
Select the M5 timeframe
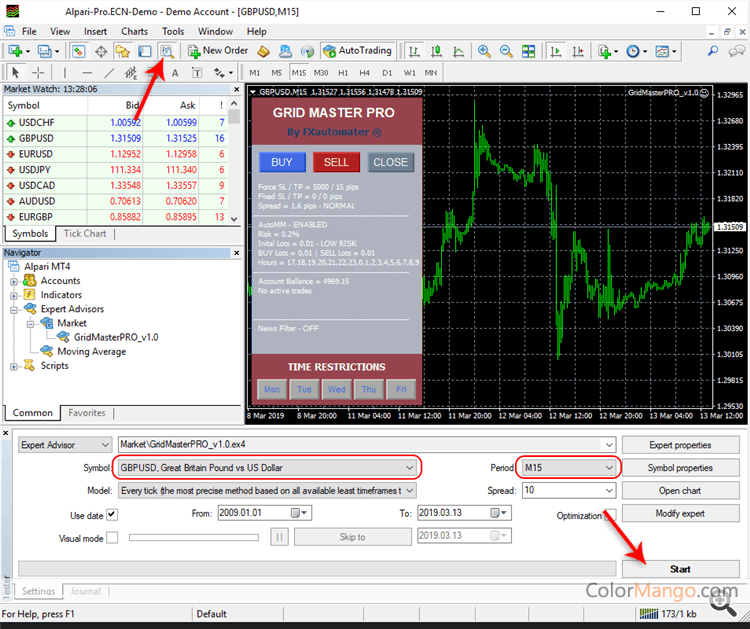click(x=276, y=73)
